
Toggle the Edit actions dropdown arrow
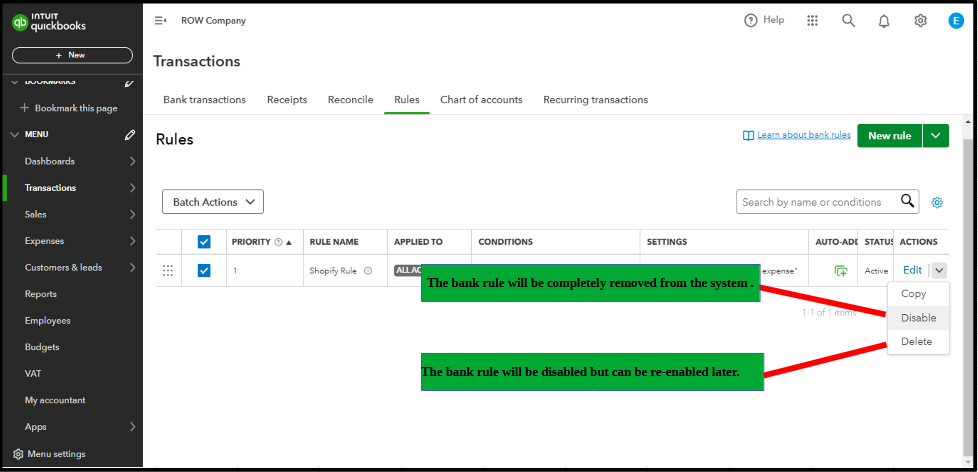(x=940, y=271)
